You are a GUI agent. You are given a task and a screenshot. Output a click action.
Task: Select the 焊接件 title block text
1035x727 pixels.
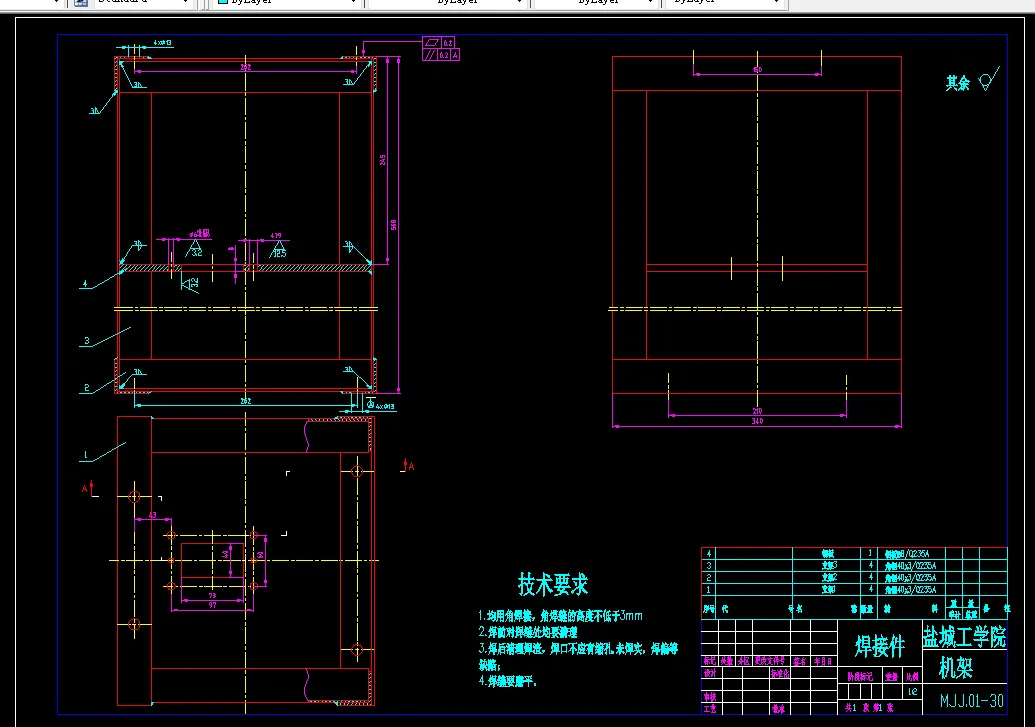coord(879,646)
